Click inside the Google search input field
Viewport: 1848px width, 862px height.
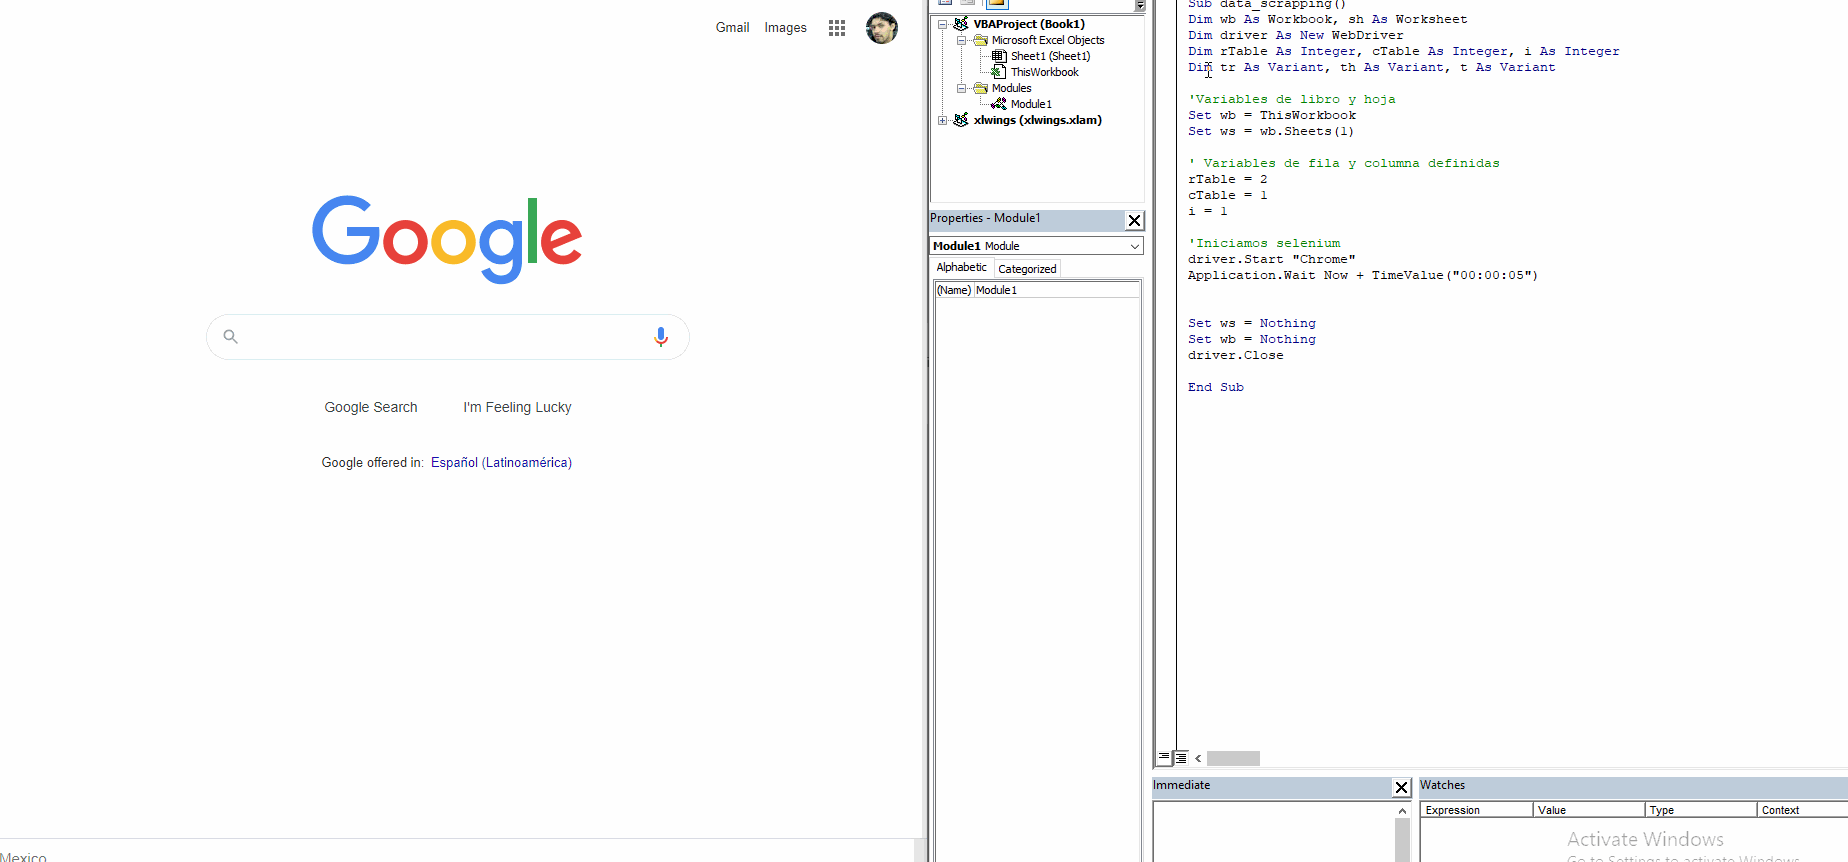(448, 337)
